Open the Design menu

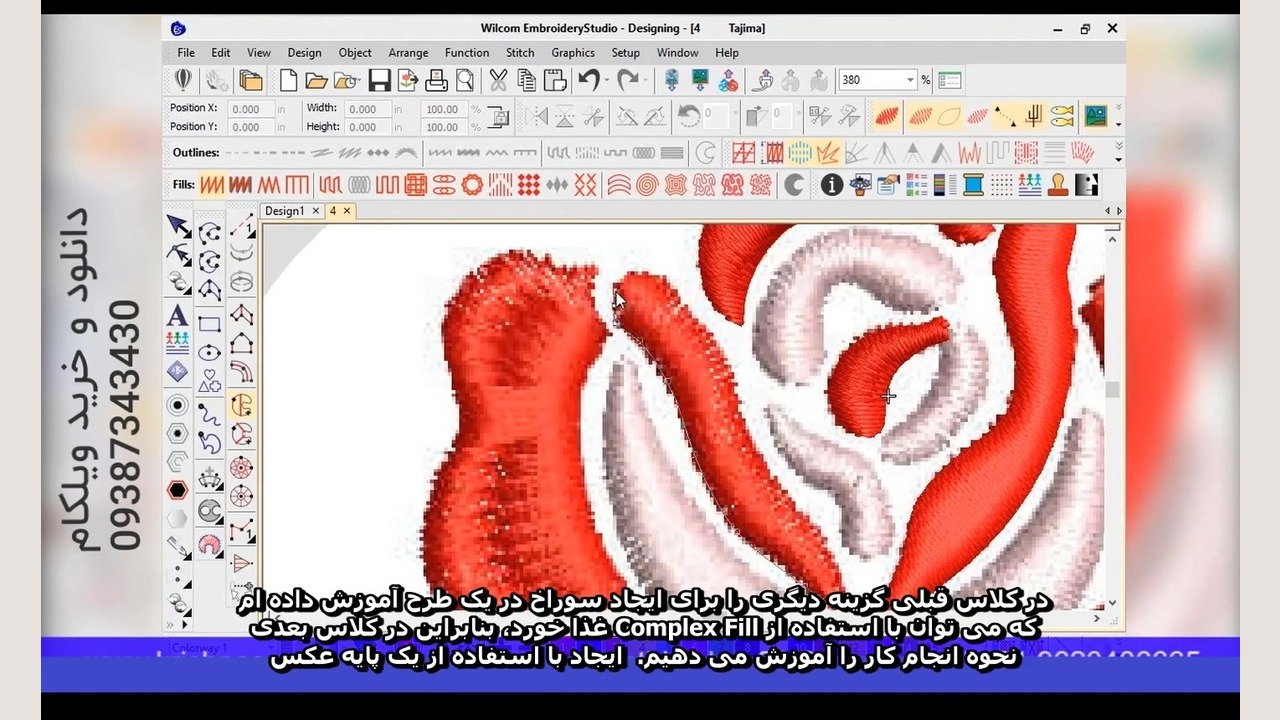(x=304, y=53)
